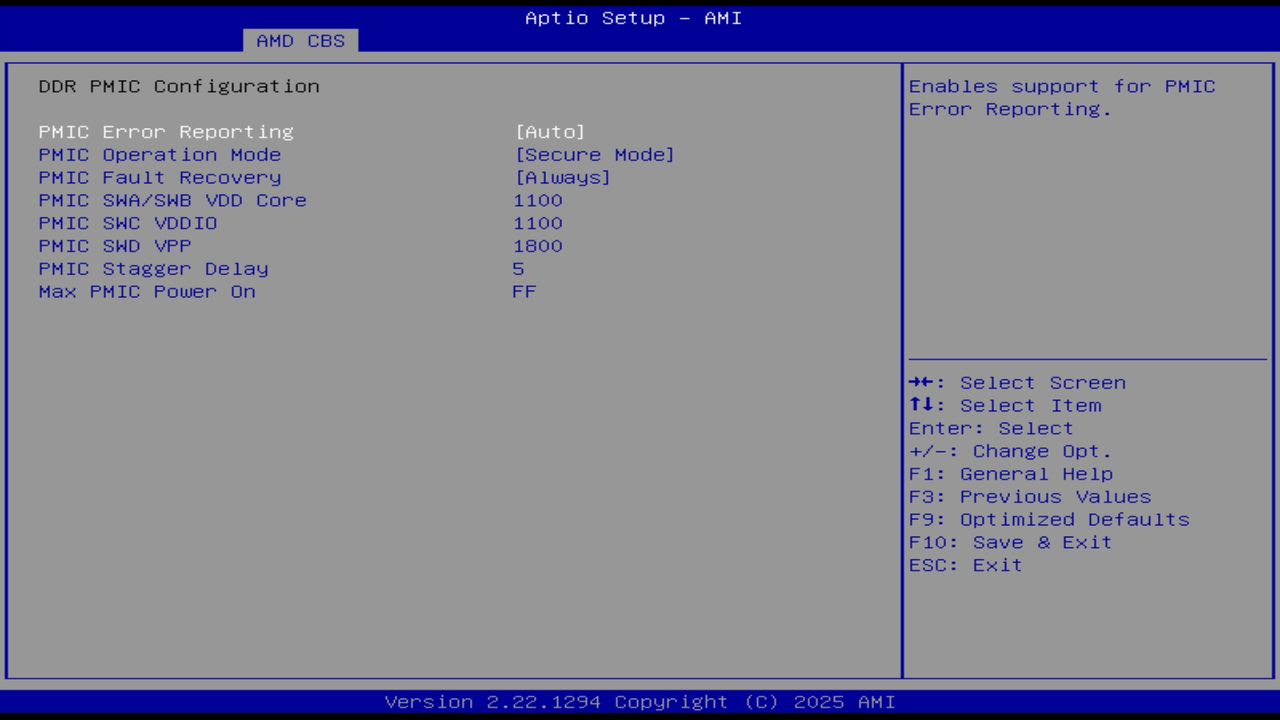
Task: Select the PMIC Operation Mode label
Action: [x=160, y=155]
